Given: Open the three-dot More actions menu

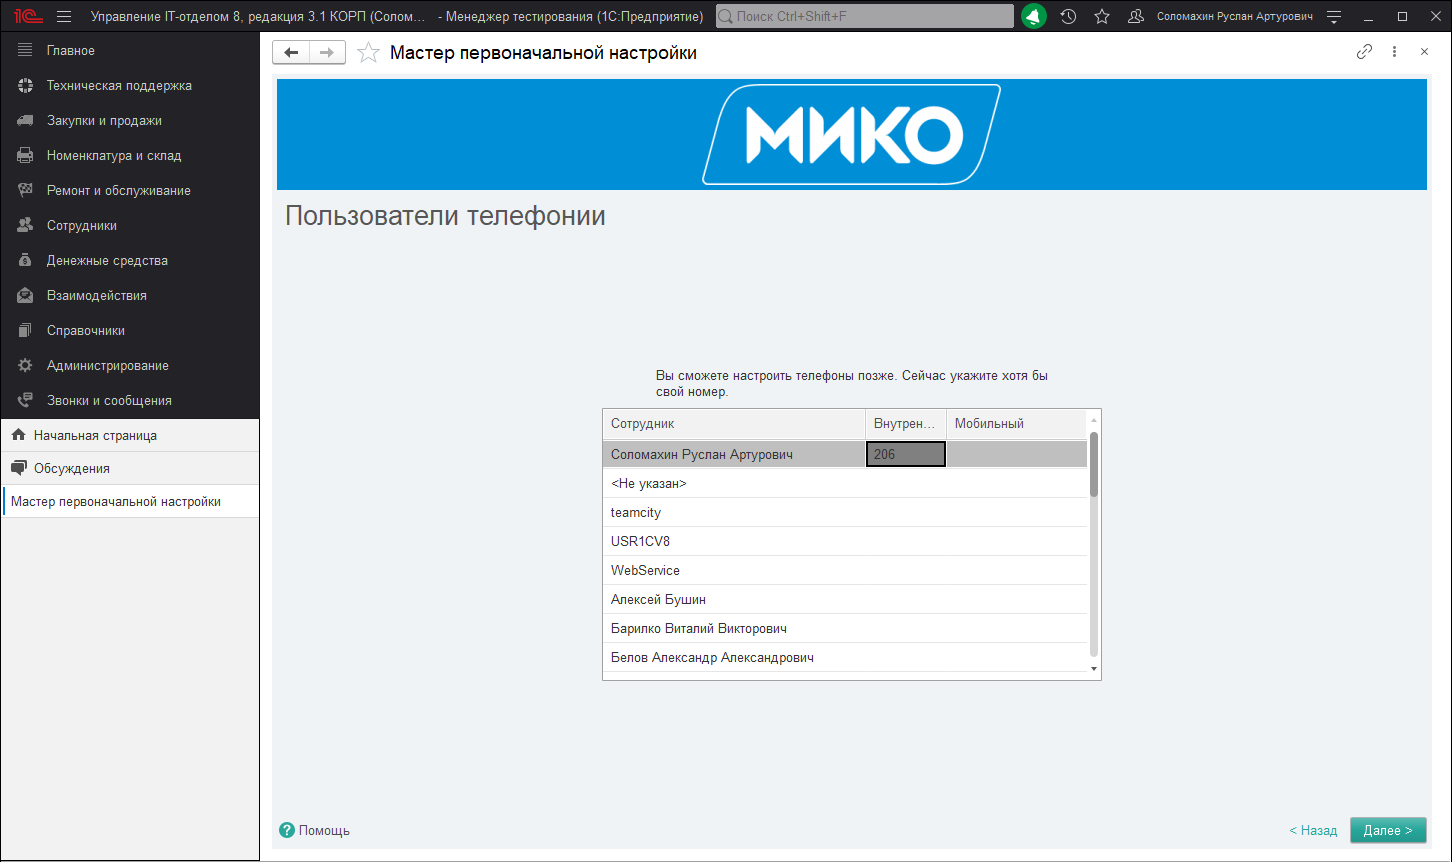Looking at the screenshot, I should [1394, 51].
